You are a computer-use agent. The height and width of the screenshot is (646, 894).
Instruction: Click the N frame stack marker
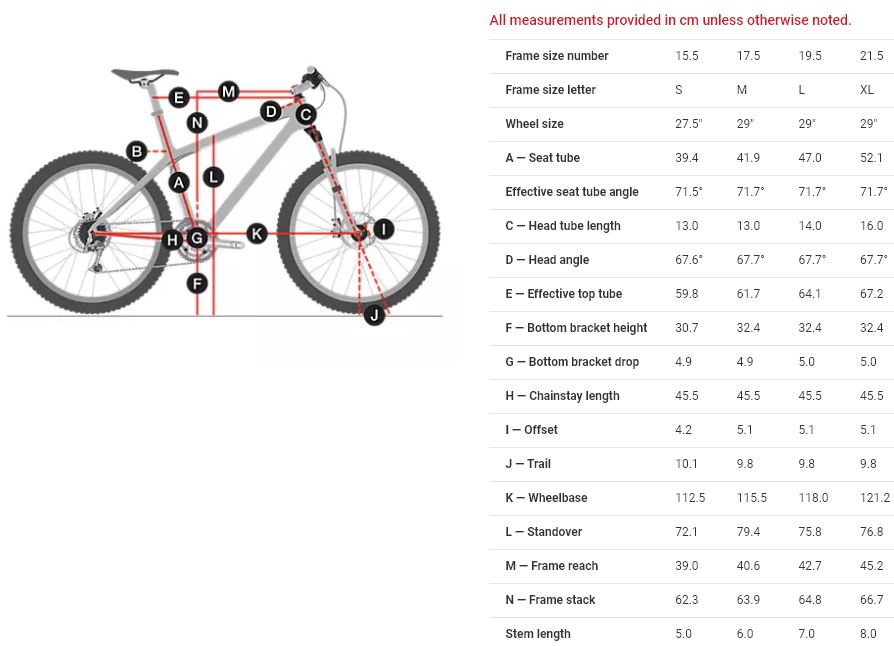pyautogui.click(x=197, y=123)
